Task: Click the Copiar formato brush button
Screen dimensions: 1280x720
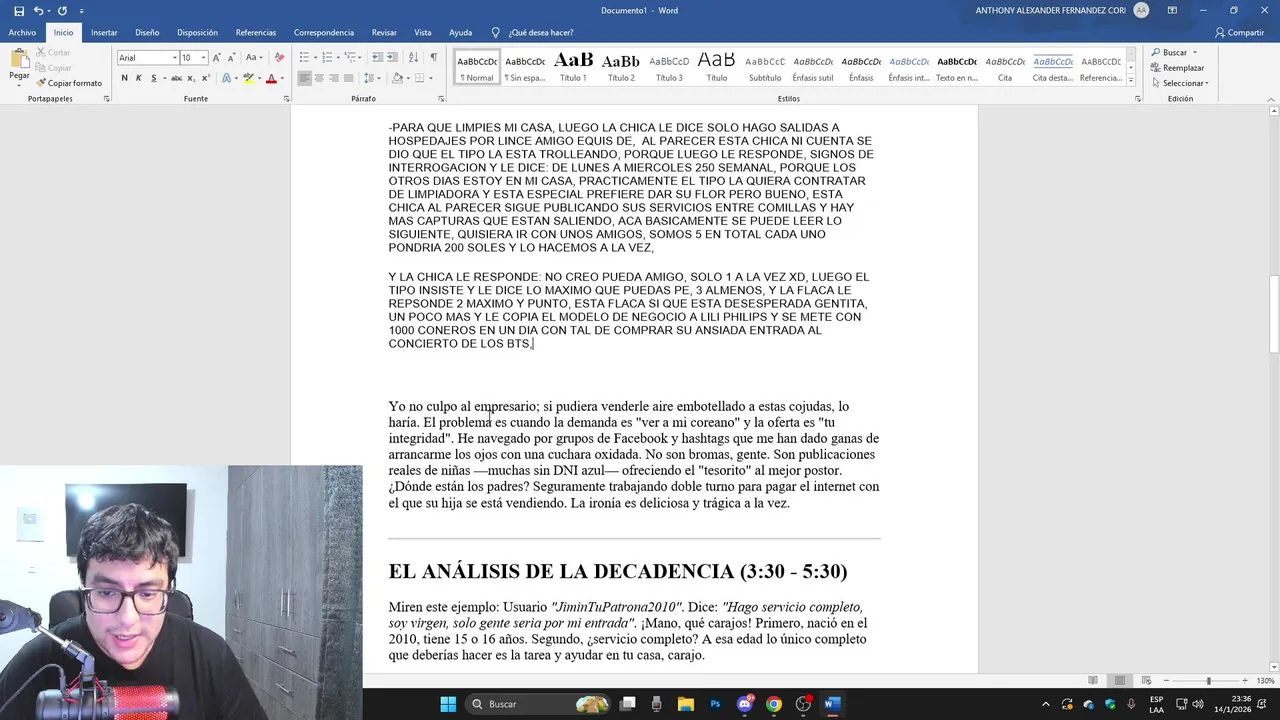Action: 69,83
